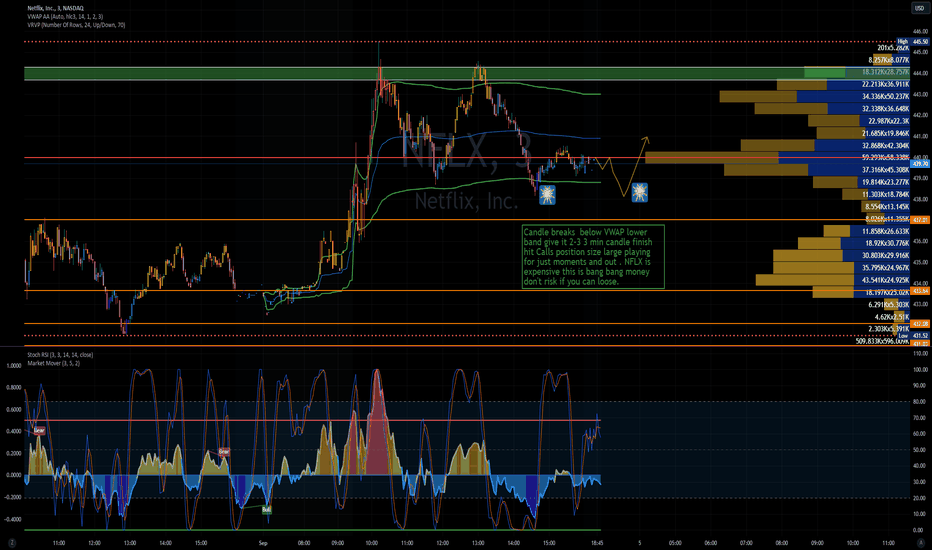Select the Netflix, Inc., 3, NASDAQ symbol legend

55,8
